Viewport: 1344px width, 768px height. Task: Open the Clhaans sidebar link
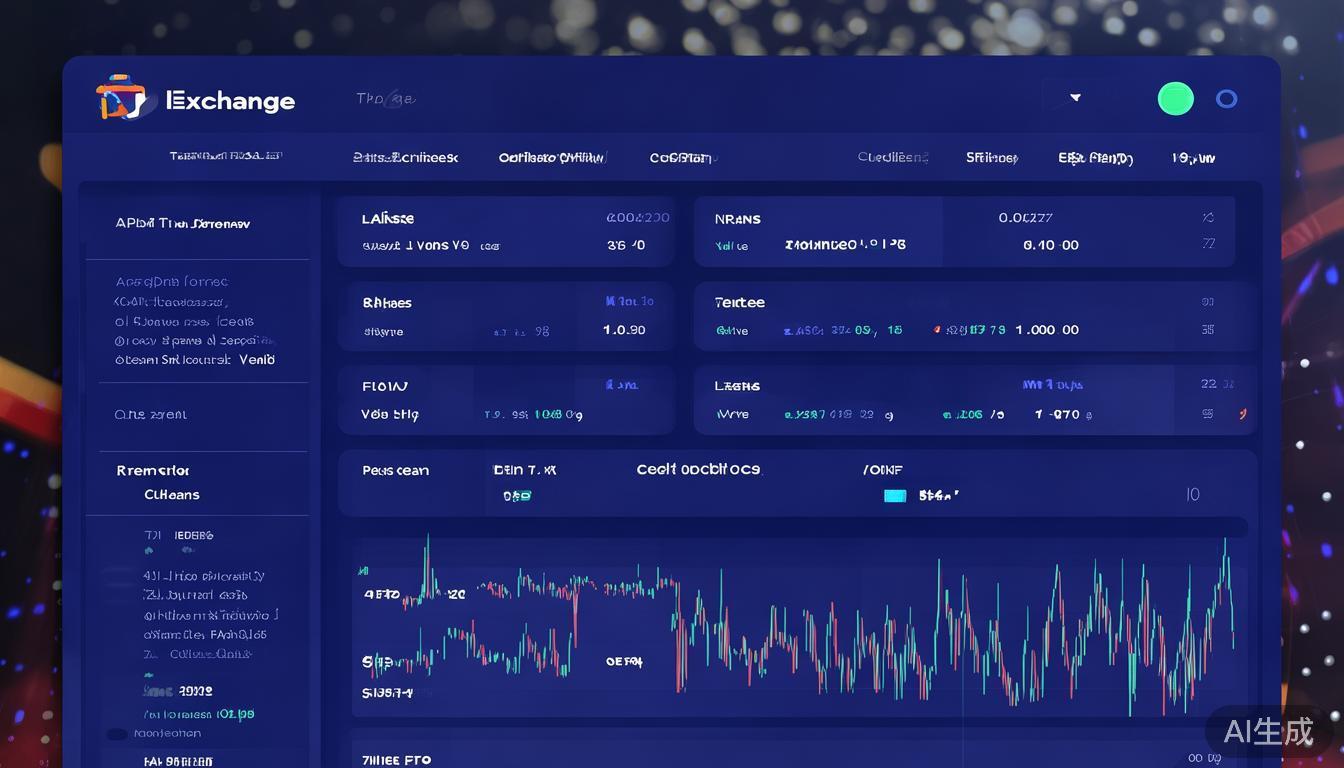tap(171, 495)
